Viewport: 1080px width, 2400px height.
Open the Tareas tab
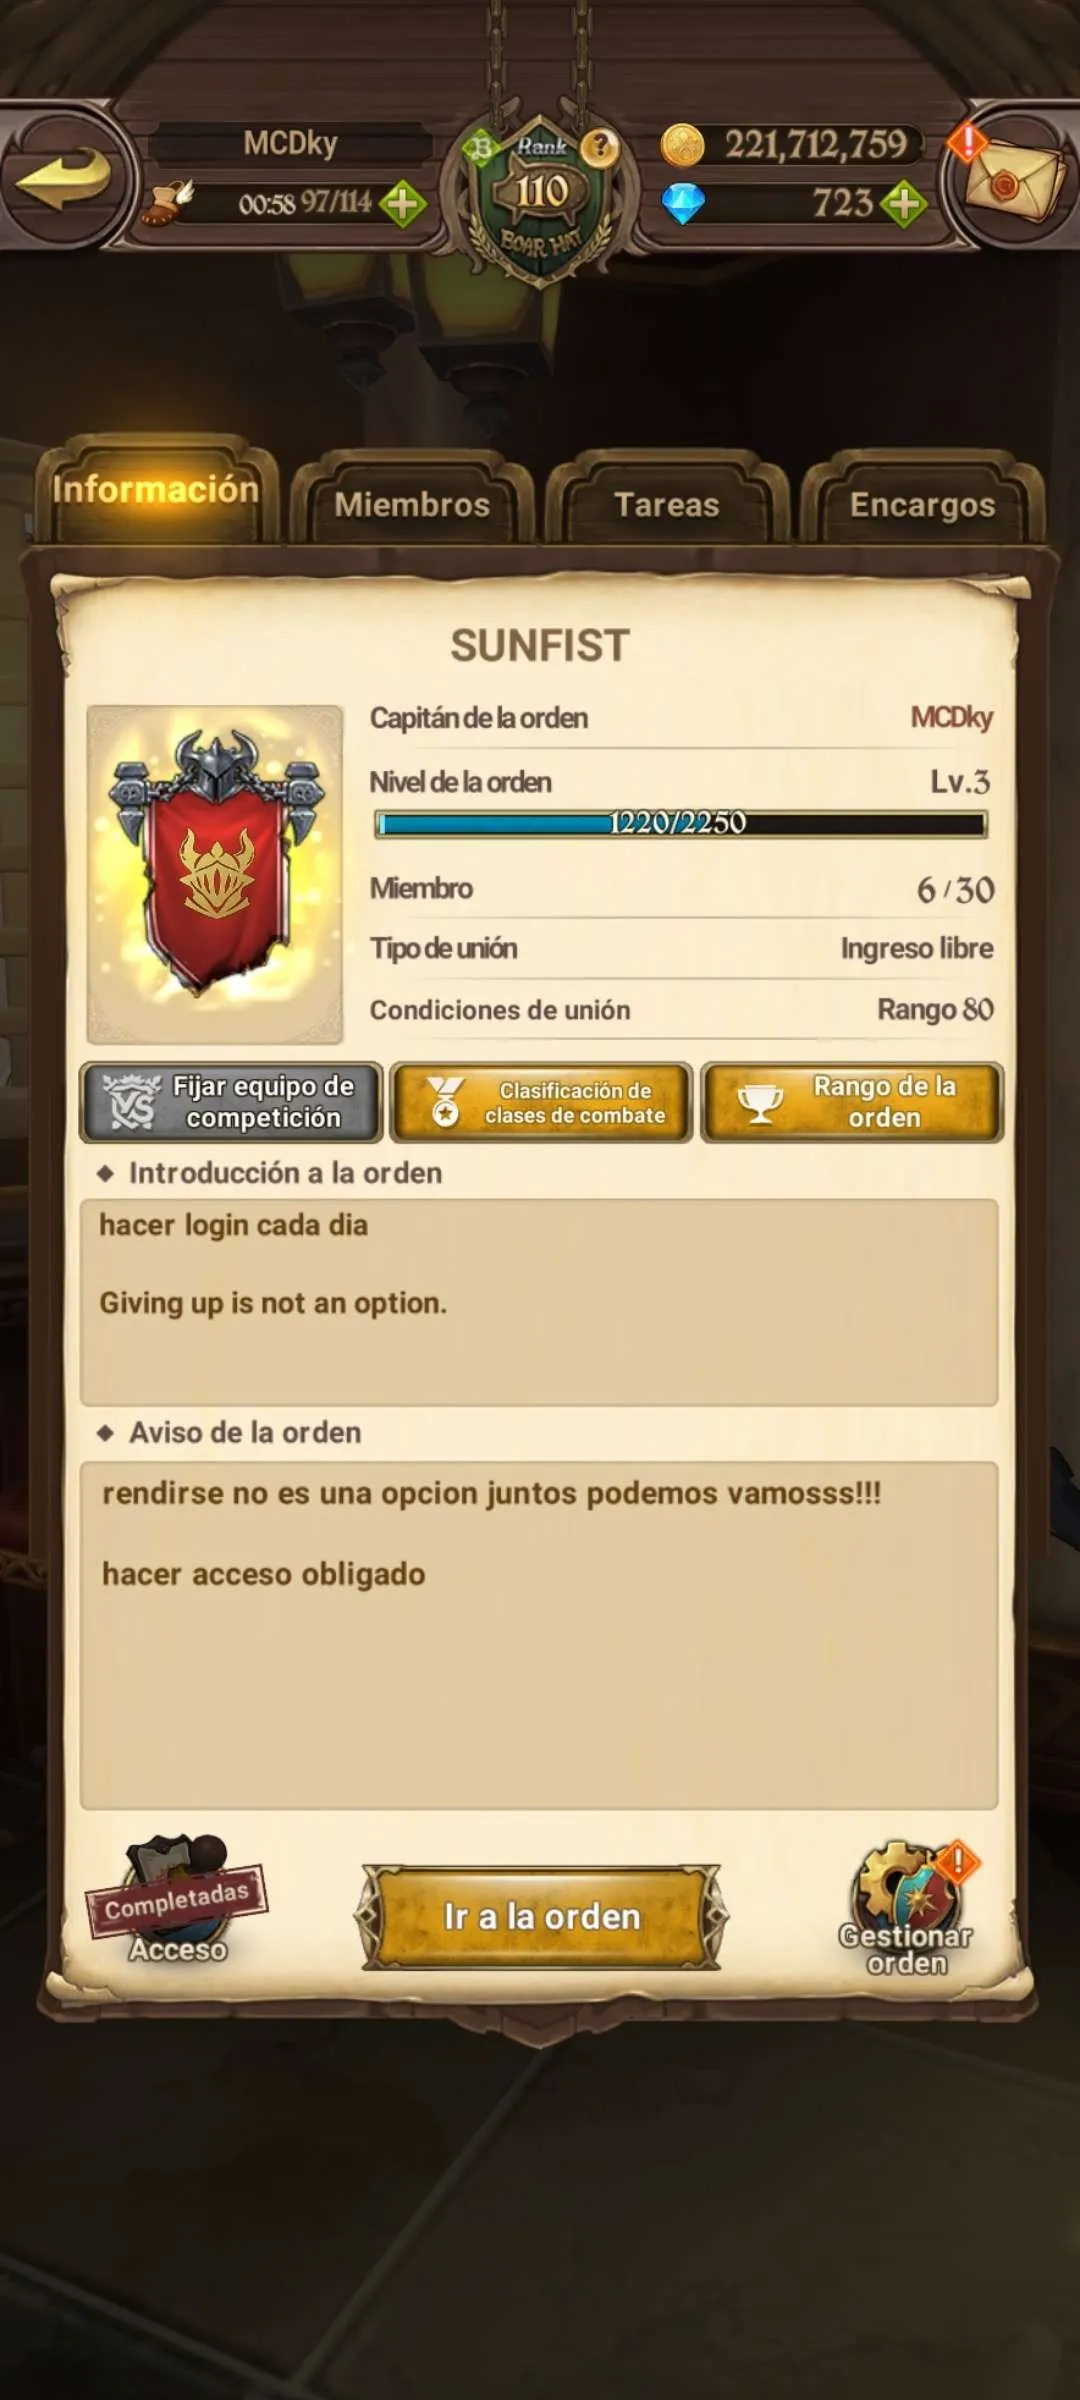667,502
